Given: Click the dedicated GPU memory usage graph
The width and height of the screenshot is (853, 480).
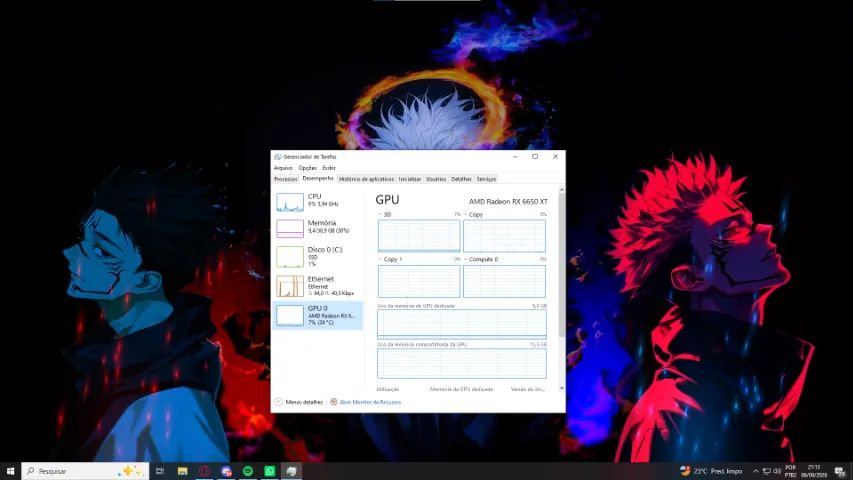Looking at the screenshot, I should click(462, 324).
